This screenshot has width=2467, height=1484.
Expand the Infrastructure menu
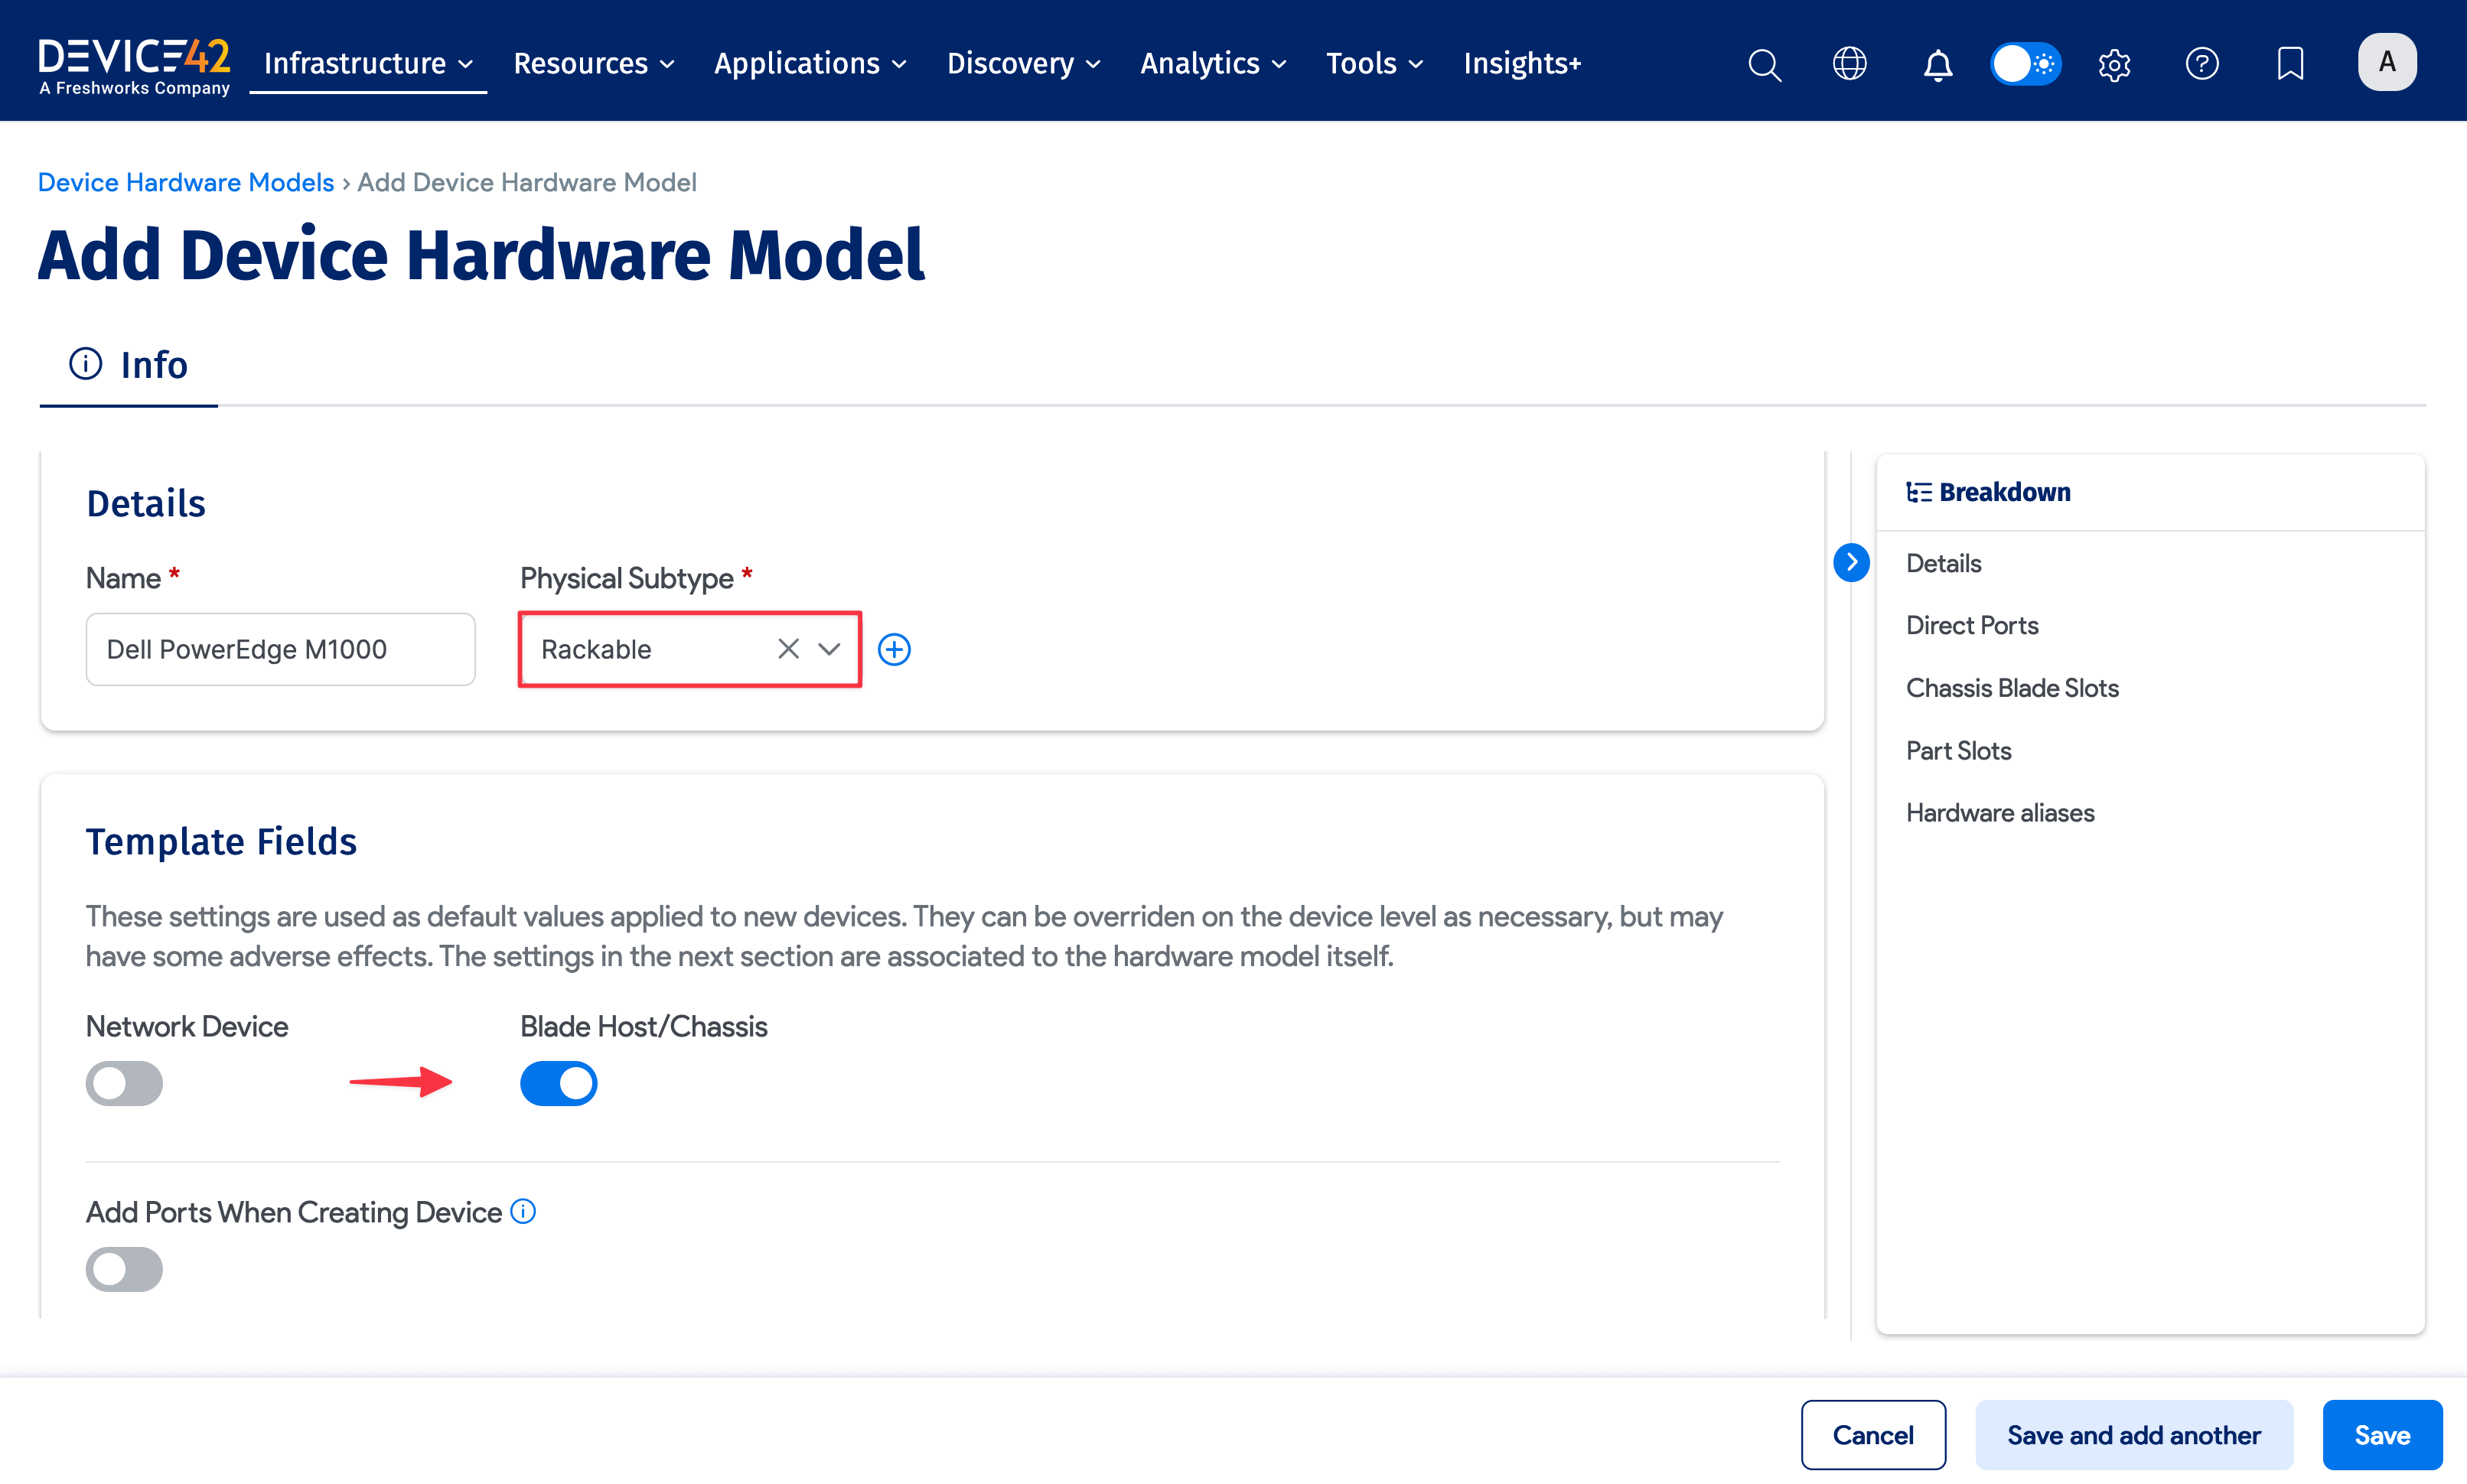(x=367, y=62)
